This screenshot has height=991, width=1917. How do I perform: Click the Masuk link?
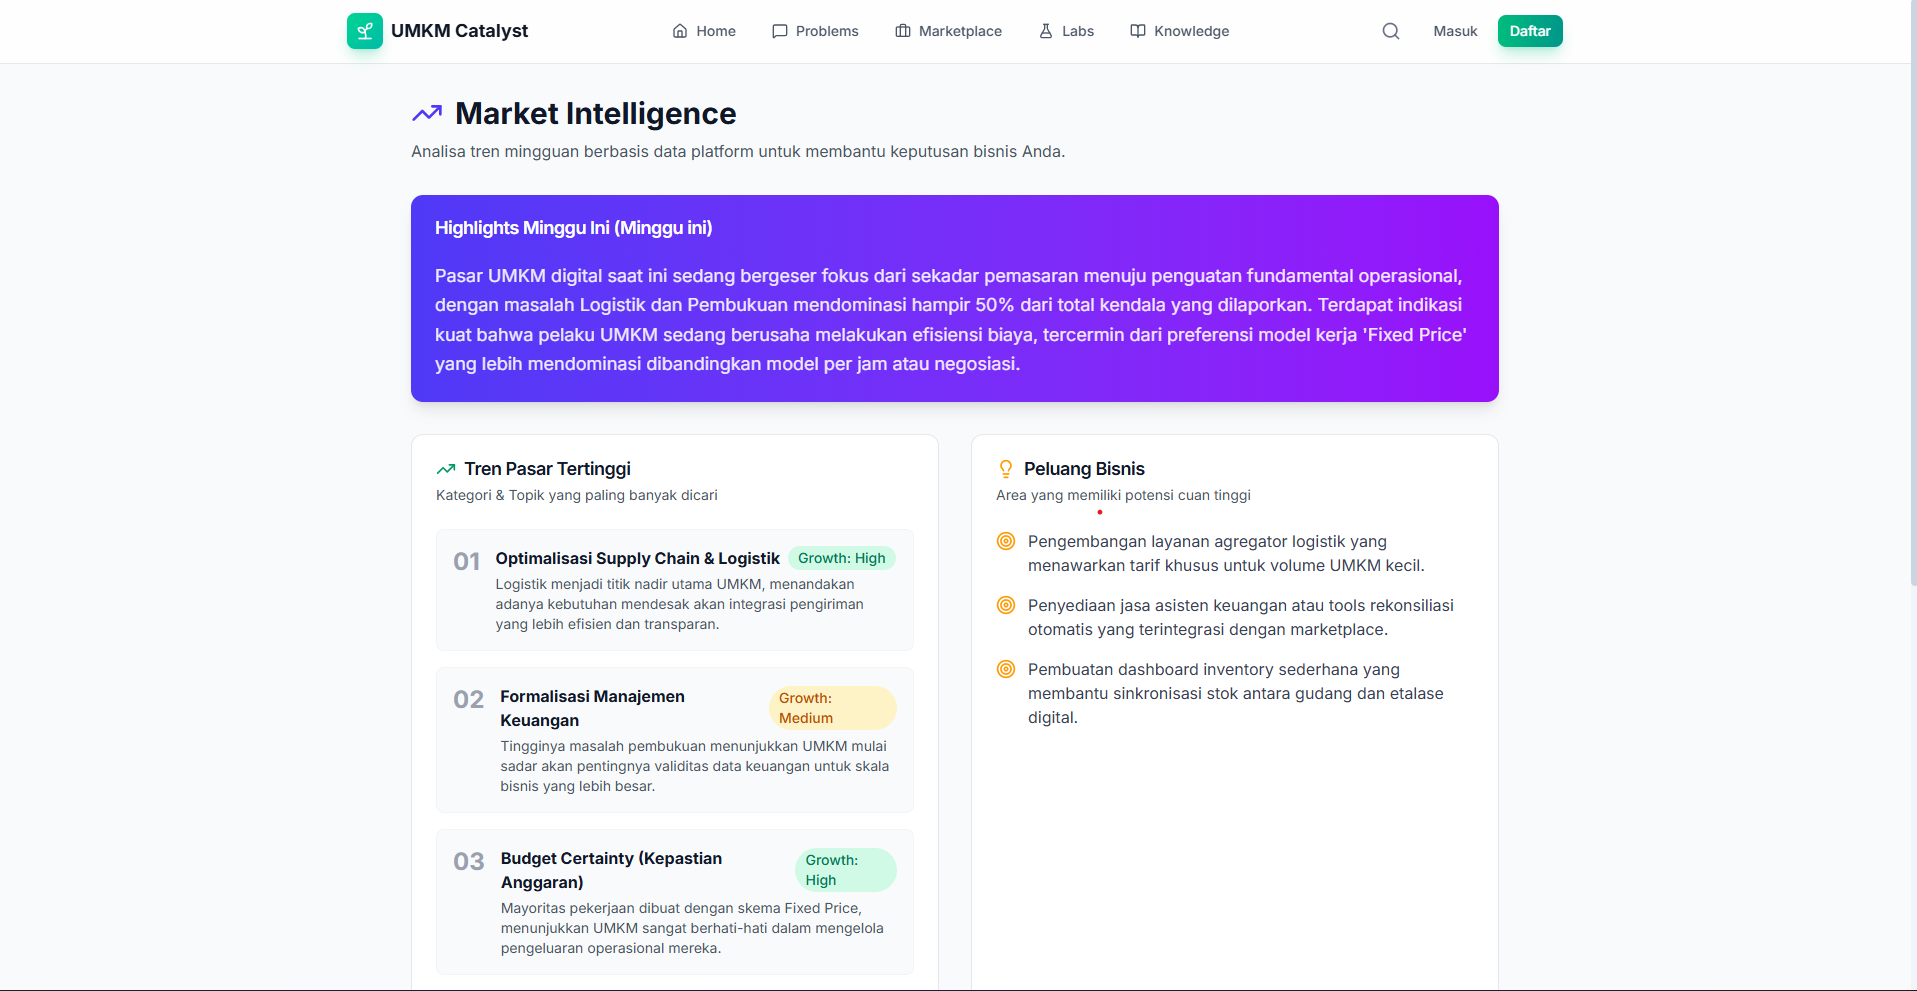click(1454, 31)
